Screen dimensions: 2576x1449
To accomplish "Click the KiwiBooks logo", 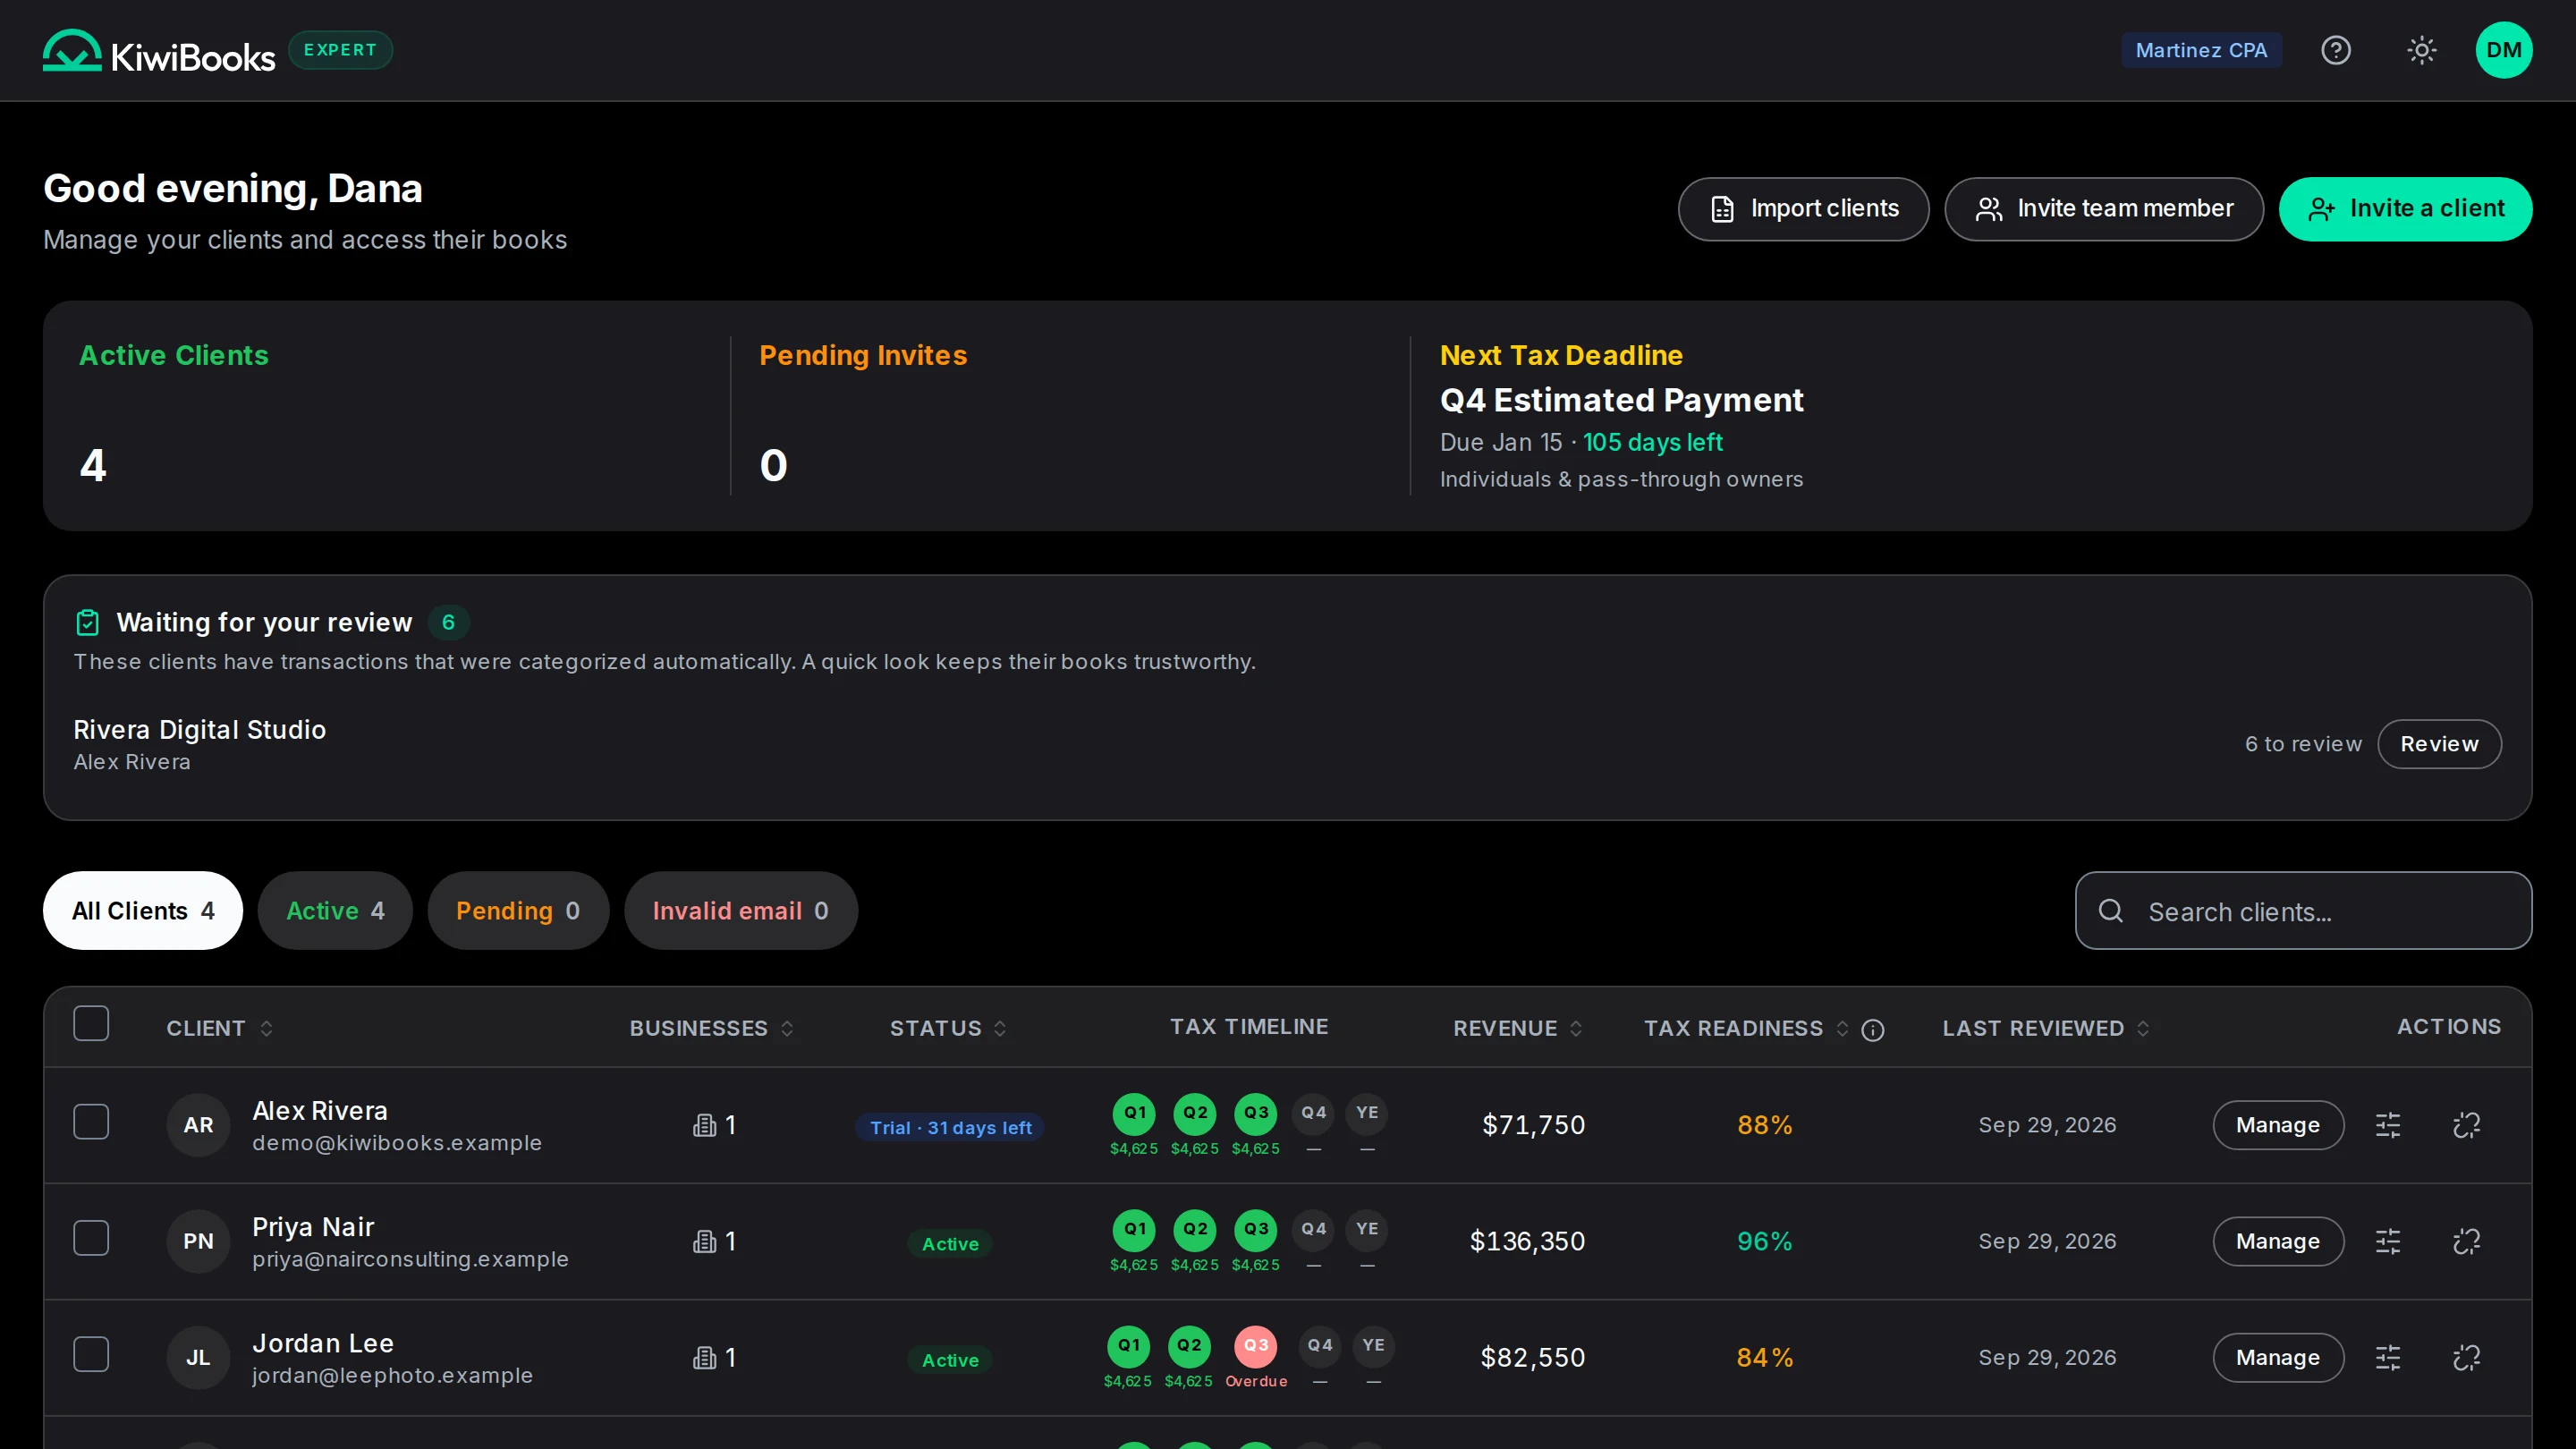I will point(159,50).
